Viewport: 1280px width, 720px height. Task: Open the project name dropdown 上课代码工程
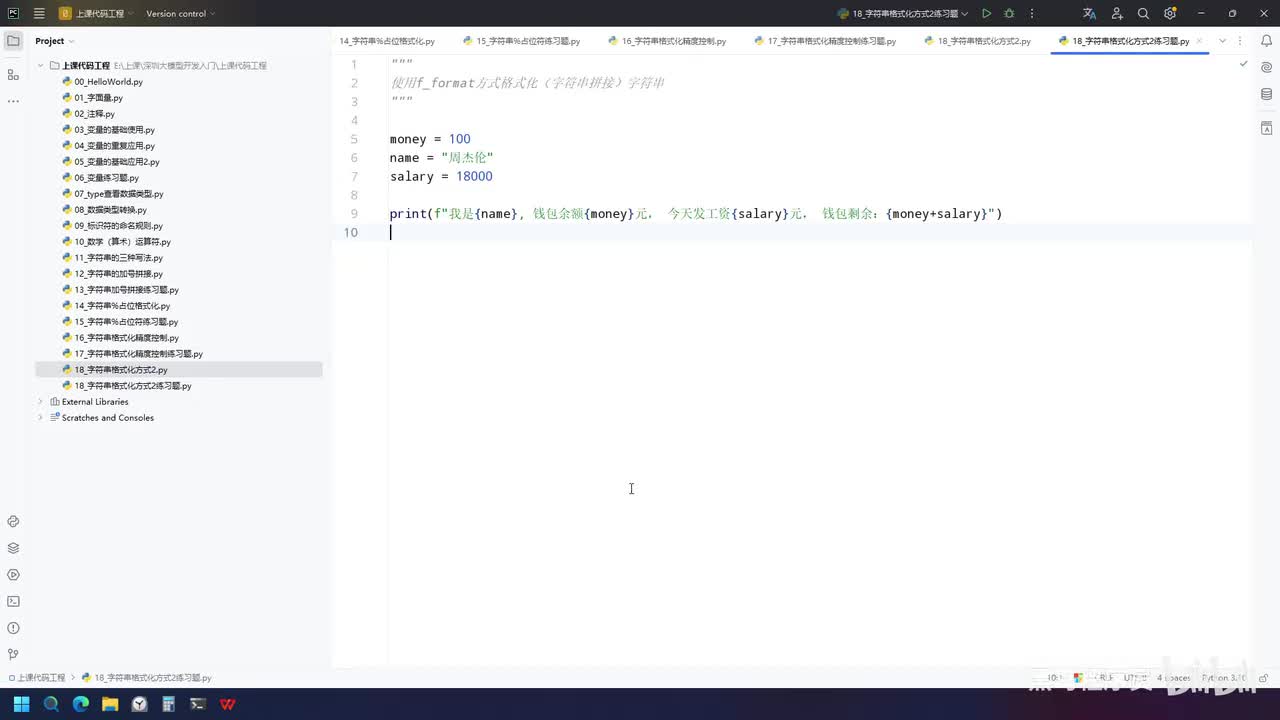coord(95,14)
